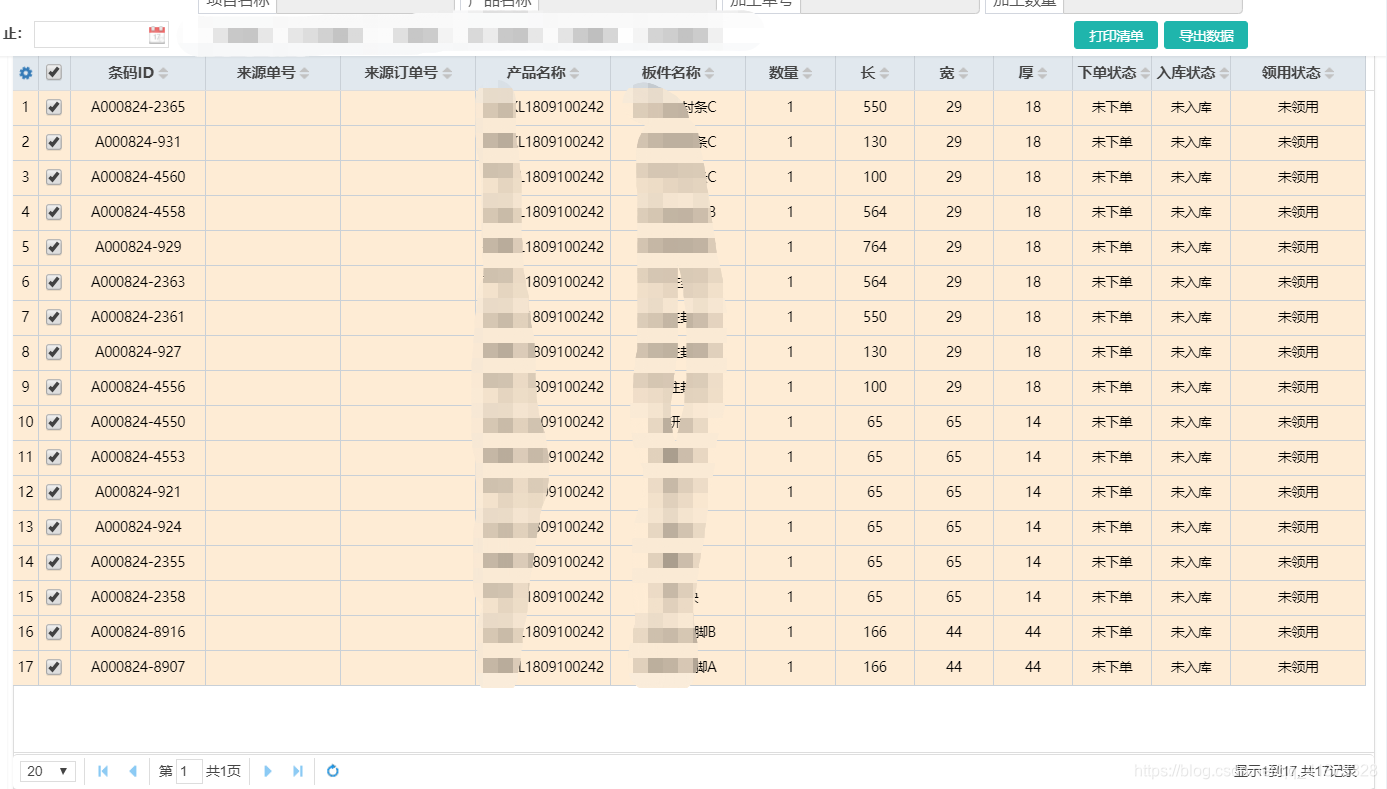The height and width of the screenshot is (789, 1387).
Task: Select cell A000824-4553
Action: [x=138, y=457]
